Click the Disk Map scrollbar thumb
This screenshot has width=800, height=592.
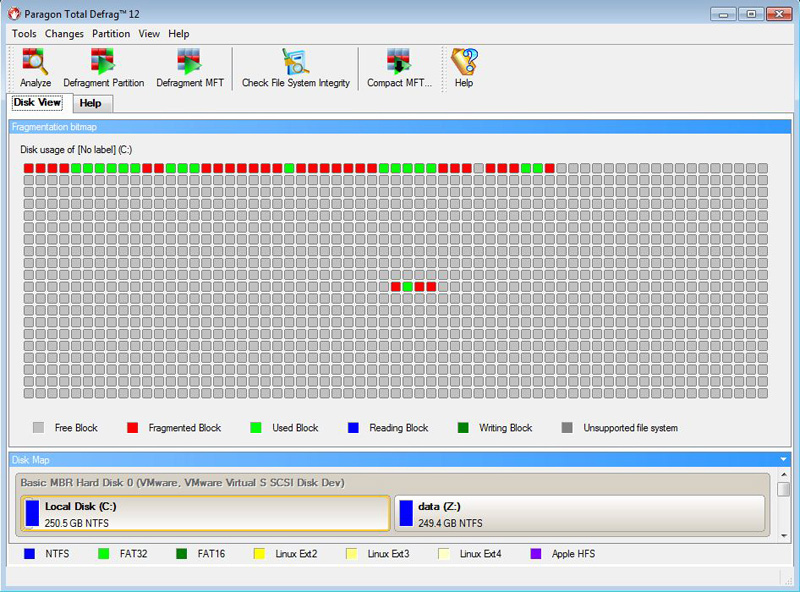[x=784, y=489]
